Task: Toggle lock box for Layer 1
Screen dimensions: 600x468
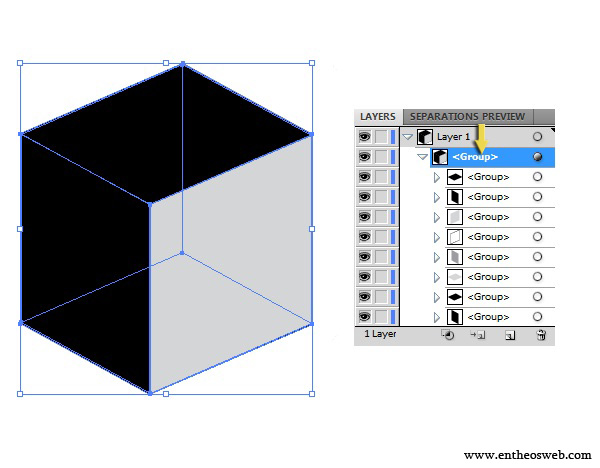Action: (x=381, y=137)
